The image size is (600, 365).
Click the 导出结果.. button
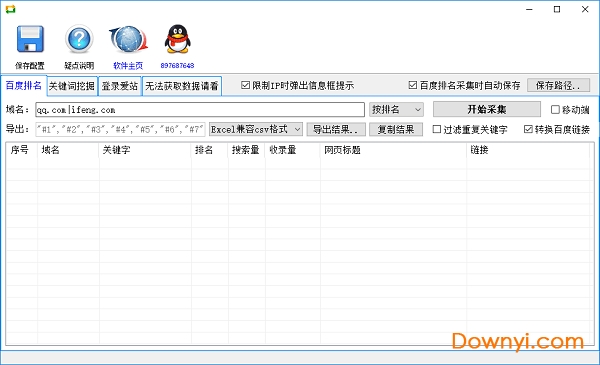click(336, 129)
